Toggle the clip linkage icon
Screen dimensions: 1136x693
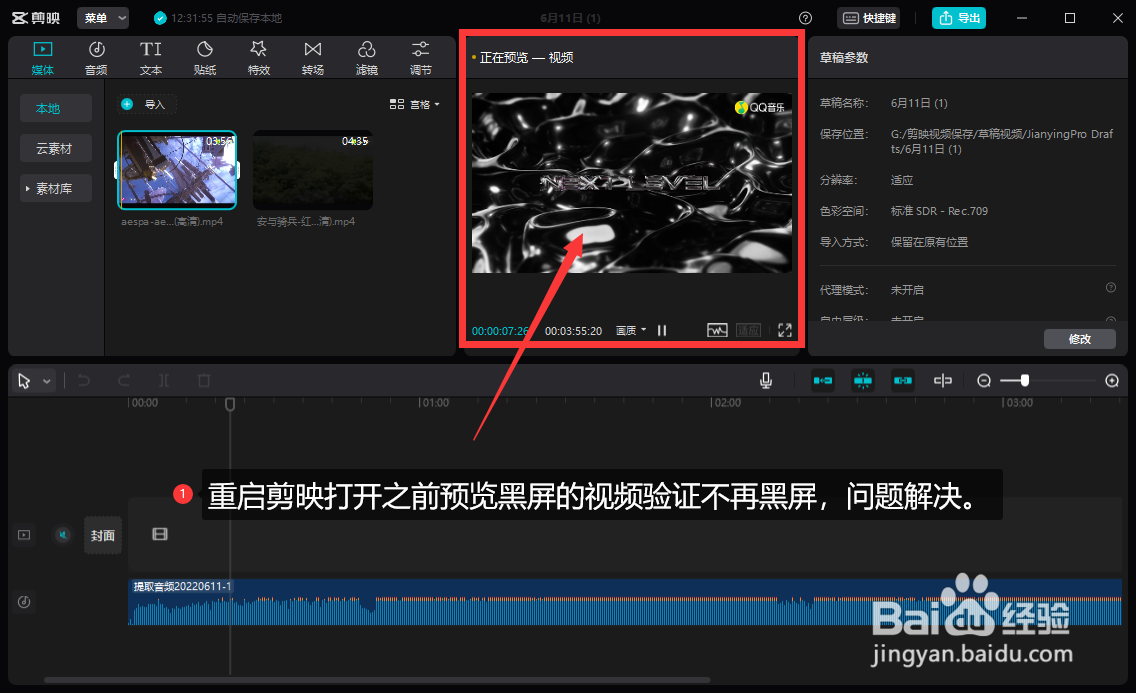903,380
